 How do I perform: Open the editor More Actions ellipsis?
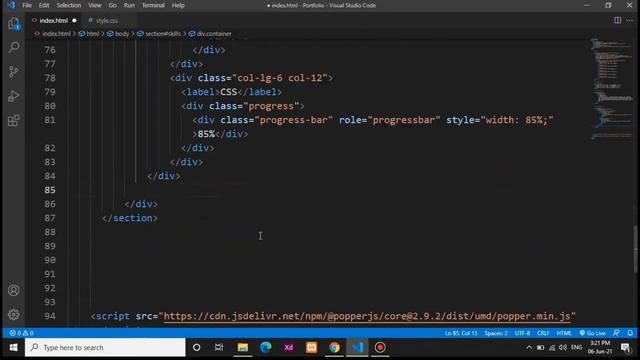tap(629, 20)
